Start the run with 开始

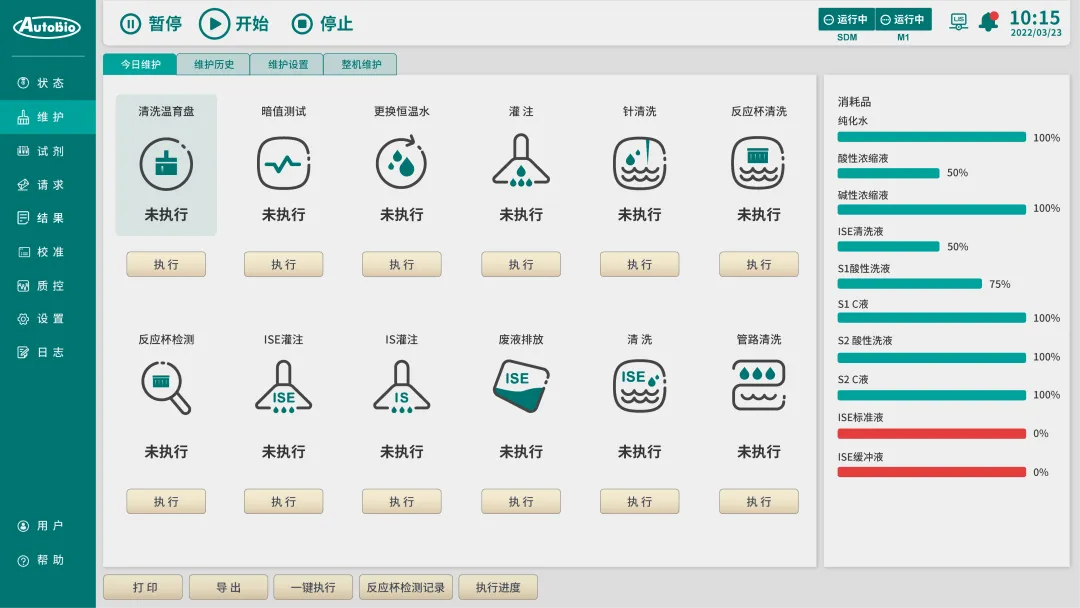[x=234, y=24]
